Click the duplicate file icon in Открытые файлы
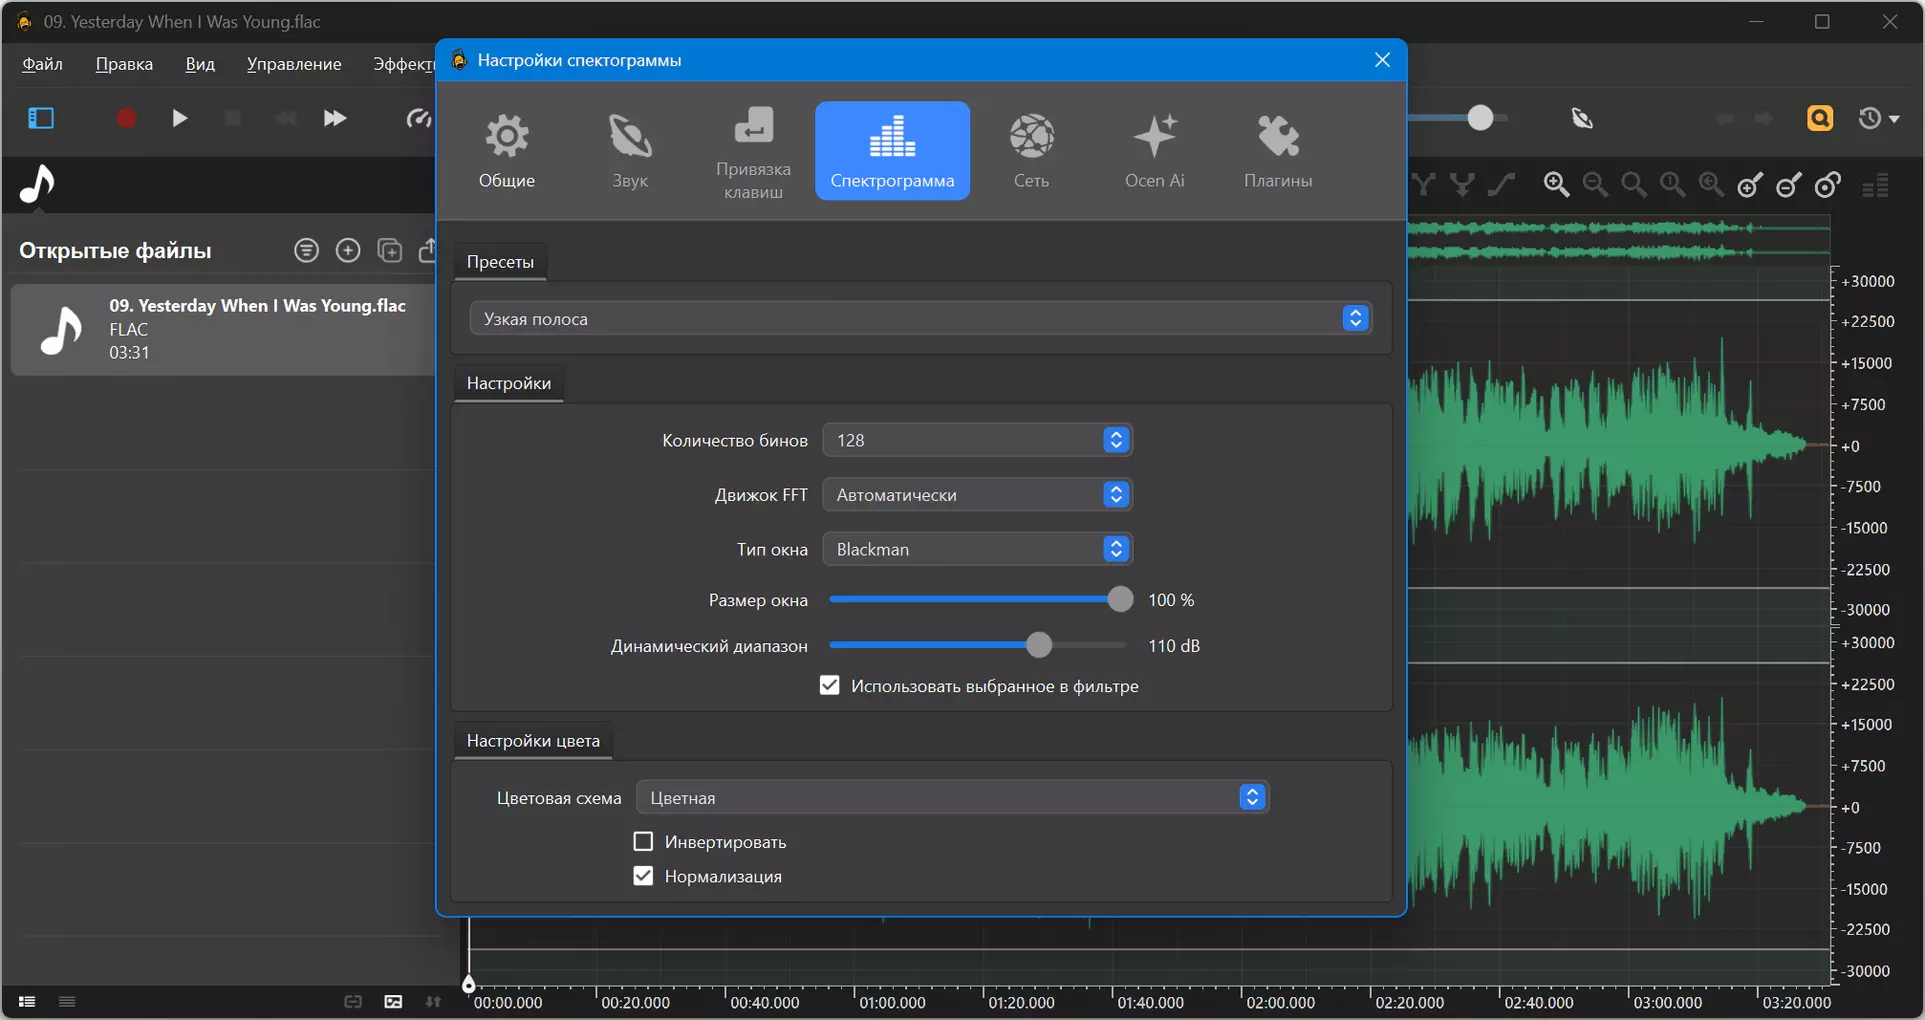The image size is (1925, 1020). pyautogui.click(x=390, y=250)
